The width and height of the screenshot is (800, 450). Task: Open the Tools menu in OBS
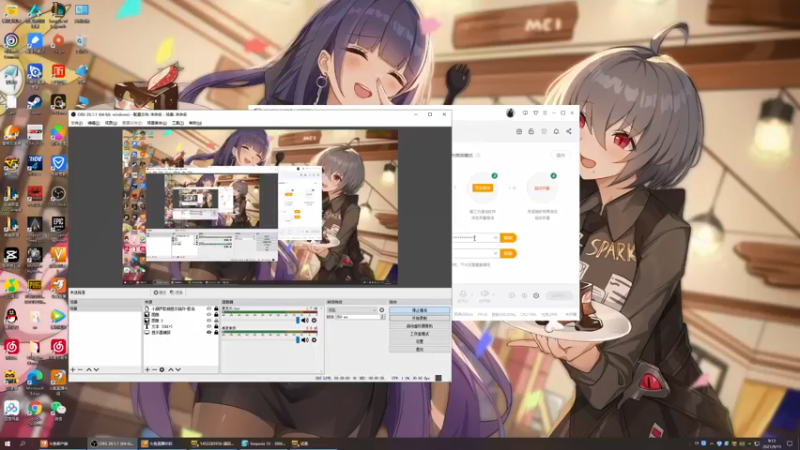[178, 123]
